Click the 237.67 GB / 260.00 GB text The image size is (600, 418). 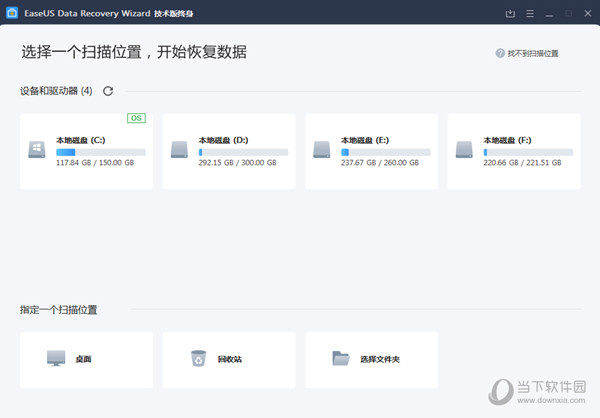pos(380,163)
